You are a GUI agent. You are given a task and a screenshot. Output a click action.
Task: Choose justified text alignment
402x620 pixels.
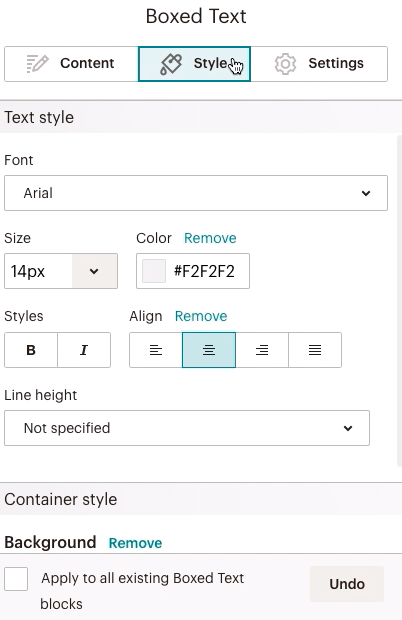(x=315, y=350)
